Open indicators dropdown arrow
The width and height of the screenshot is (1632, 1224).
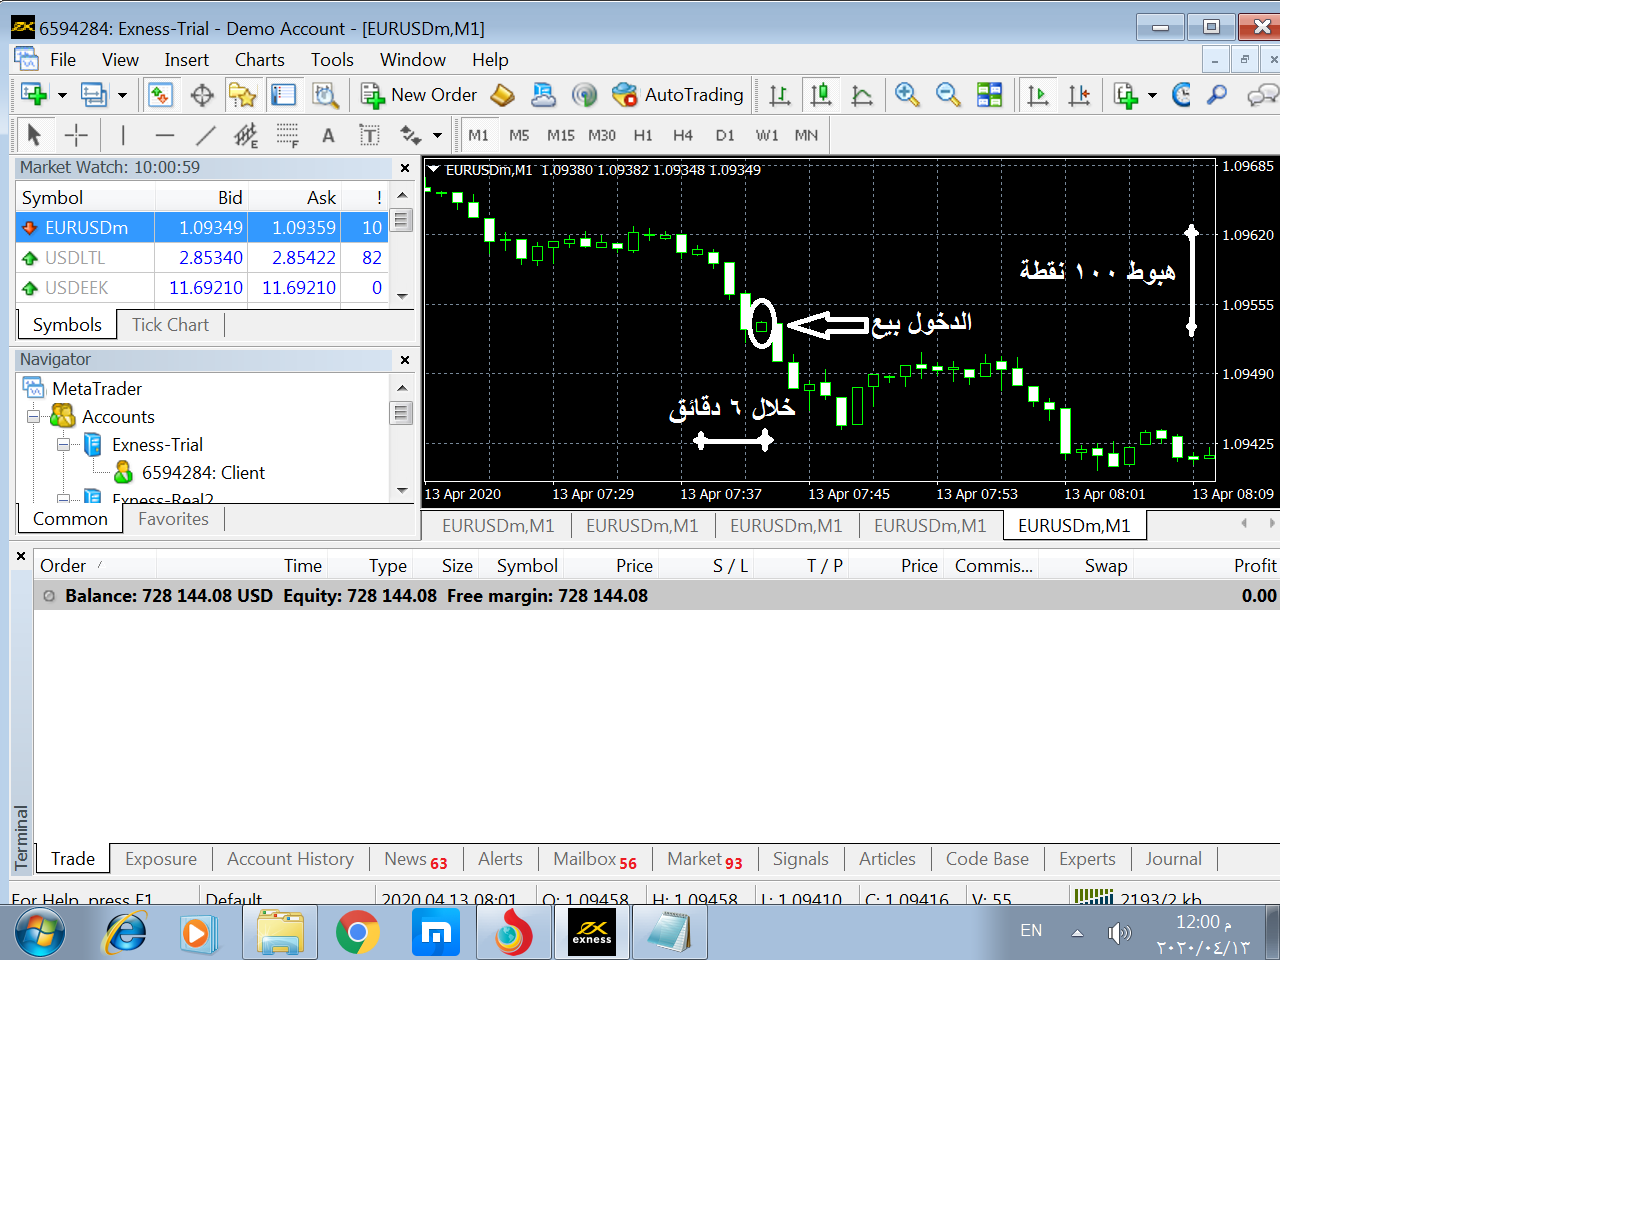[1152, 95]
